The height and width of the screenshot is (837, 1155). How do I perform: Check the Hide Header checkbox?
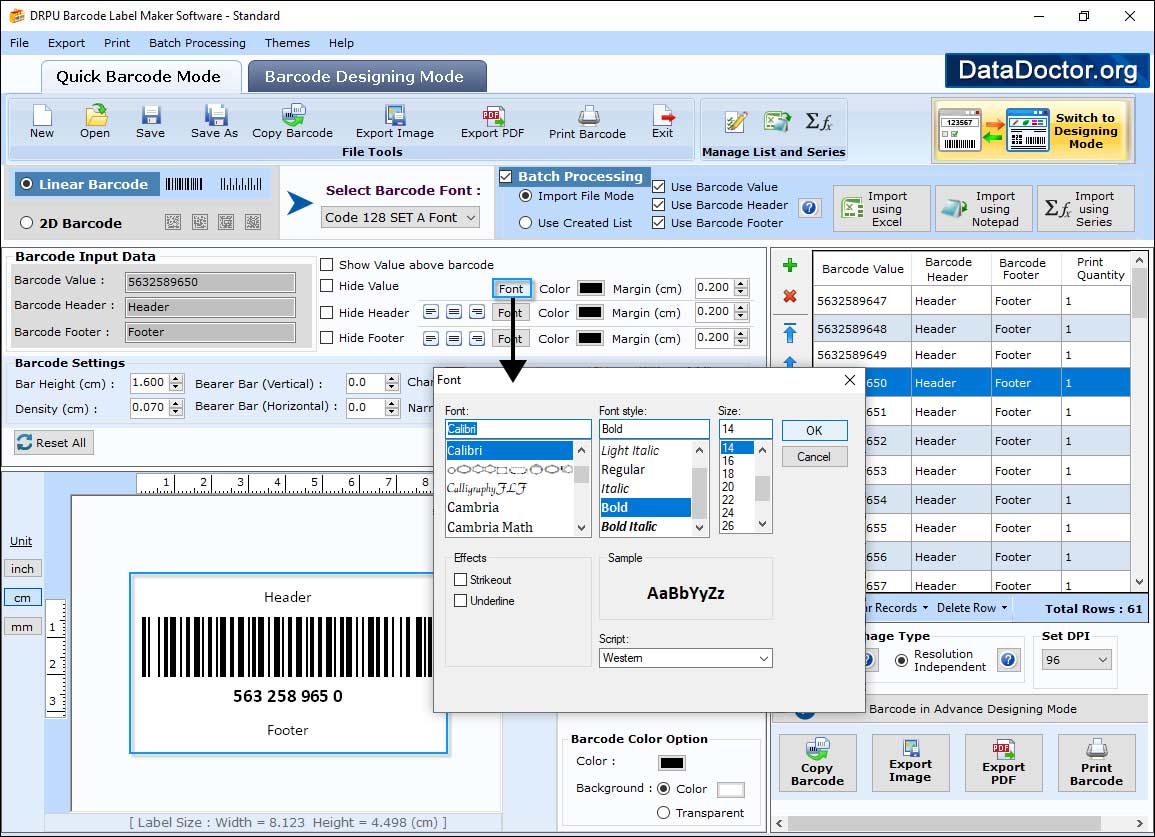coord(326,312)
